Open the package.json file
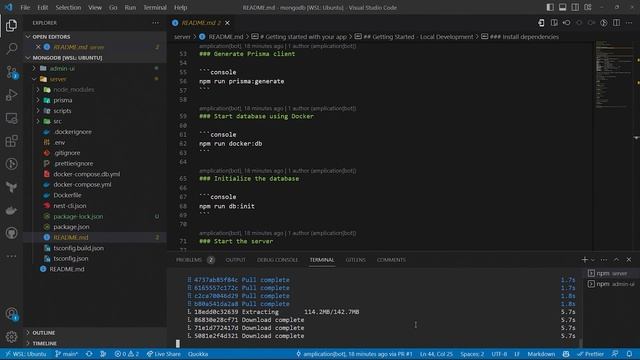The height and width of the screenshot is (360, 640). click(71, 227)
